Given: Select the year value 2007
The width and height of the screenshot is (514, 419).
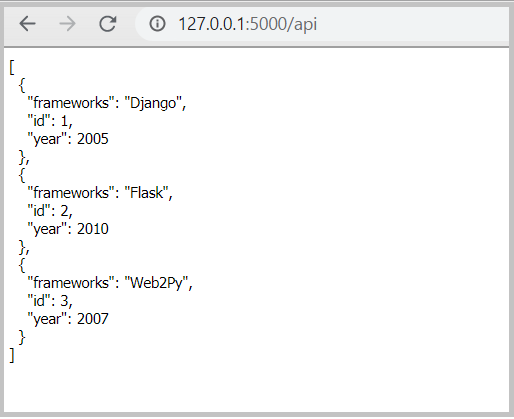Looking at the screenshot, I should click(93, 319).
